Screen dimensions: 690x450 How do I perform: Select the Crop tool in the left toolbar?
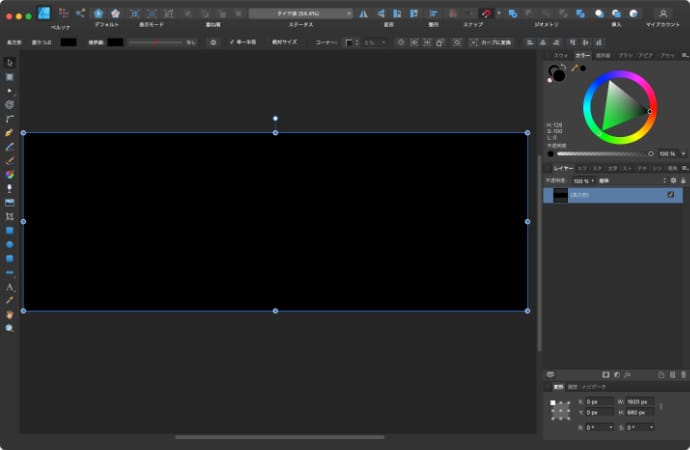9,216
